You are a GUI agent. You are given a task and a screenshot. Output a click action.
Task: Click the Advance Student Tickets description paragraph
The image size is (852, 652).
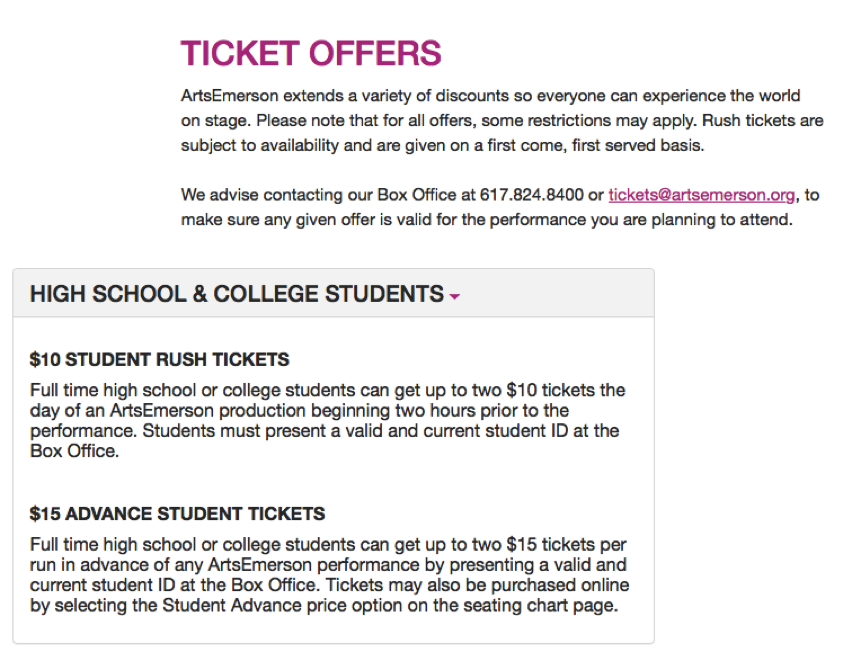(x=329, y=575)
